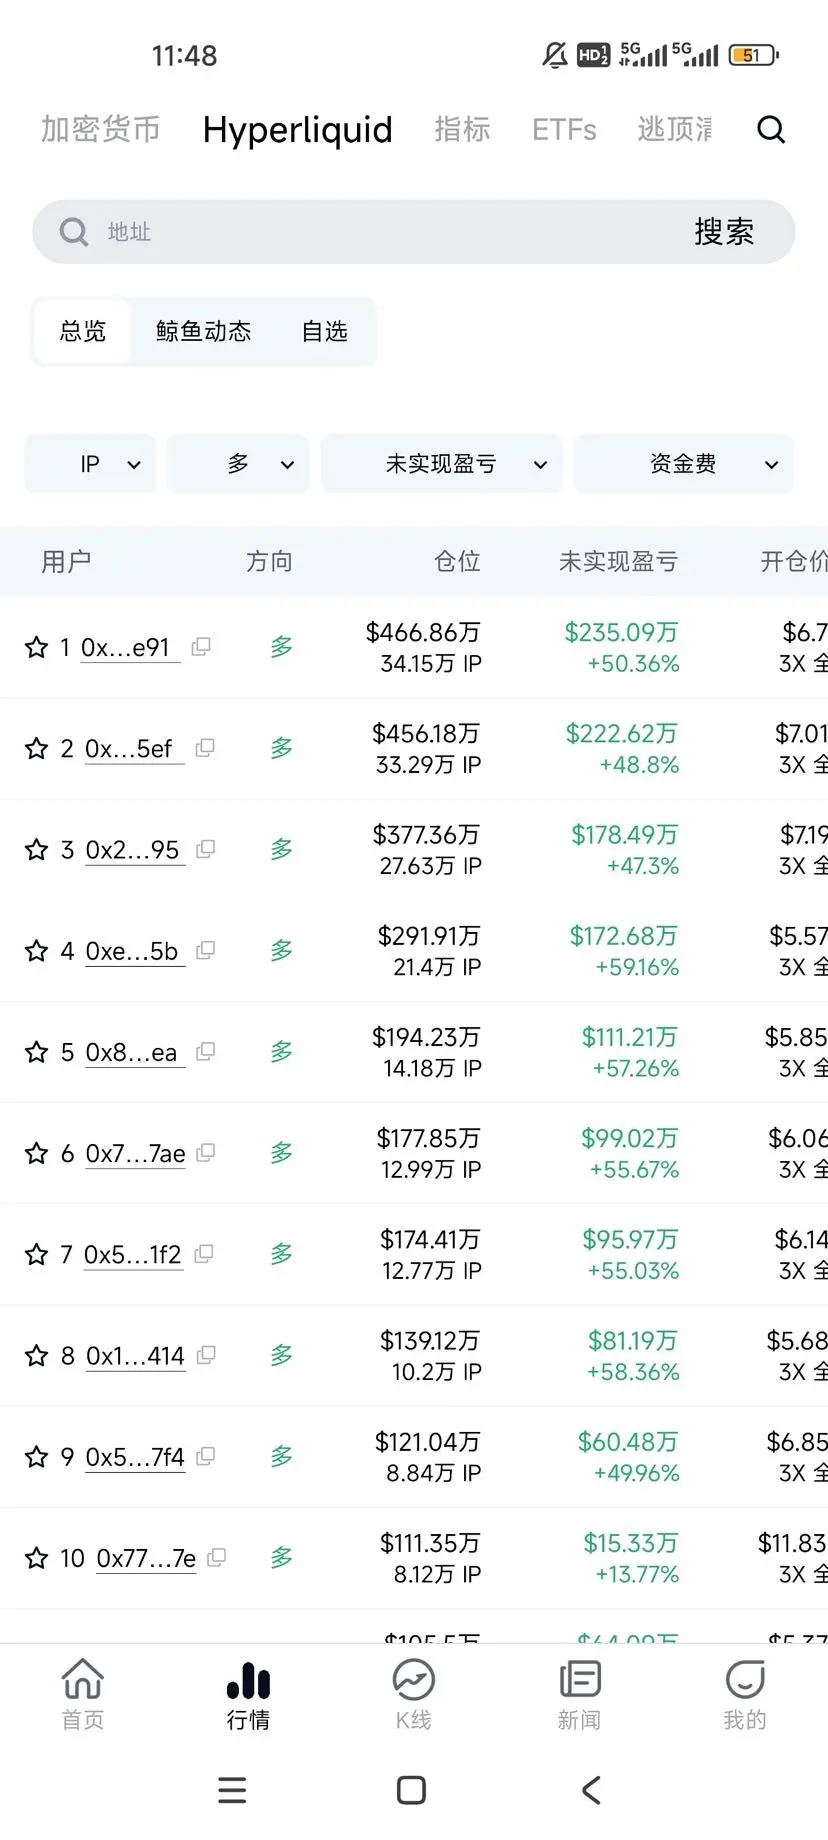
Task: Select the 自选 favorites sub-tab
Action: 324,331
